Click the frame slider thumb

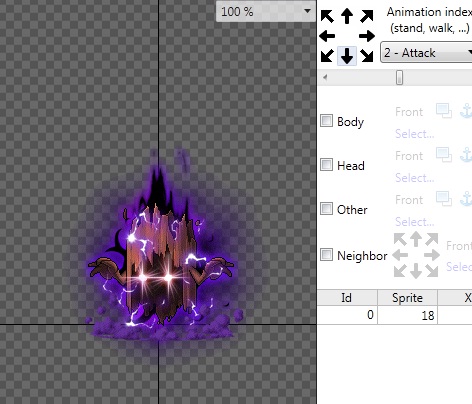[x=399, y=78]
